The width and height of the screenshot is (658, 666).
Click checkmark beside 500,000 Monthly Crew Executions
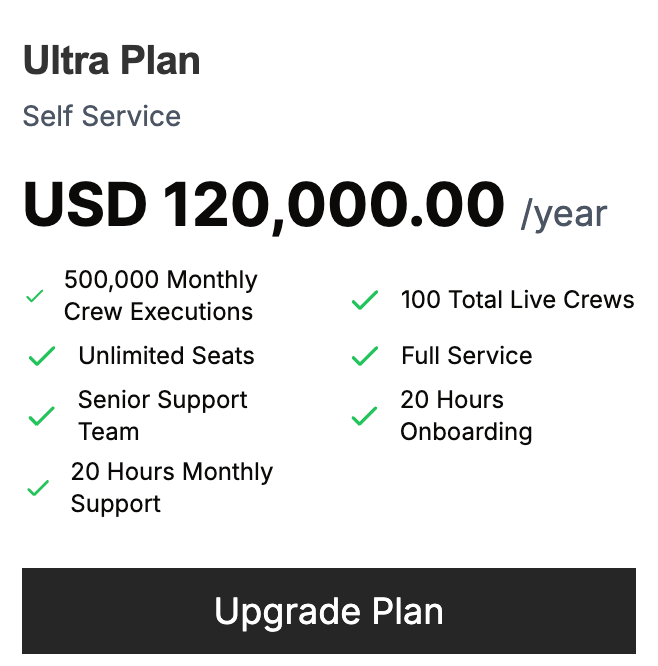[35, 296]
